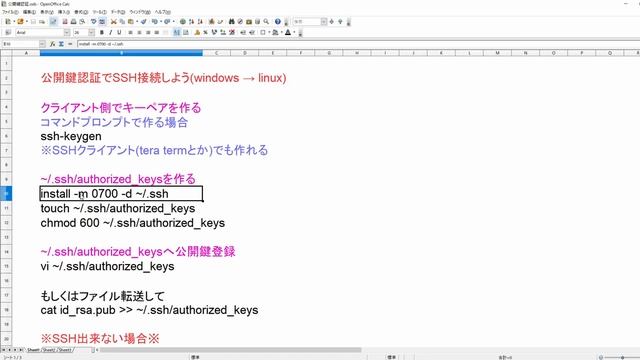Expand the Font Name dropdown showing Arial
This screenshot has width=640, height=360.
pyautogui.click(x=67, y=32)
